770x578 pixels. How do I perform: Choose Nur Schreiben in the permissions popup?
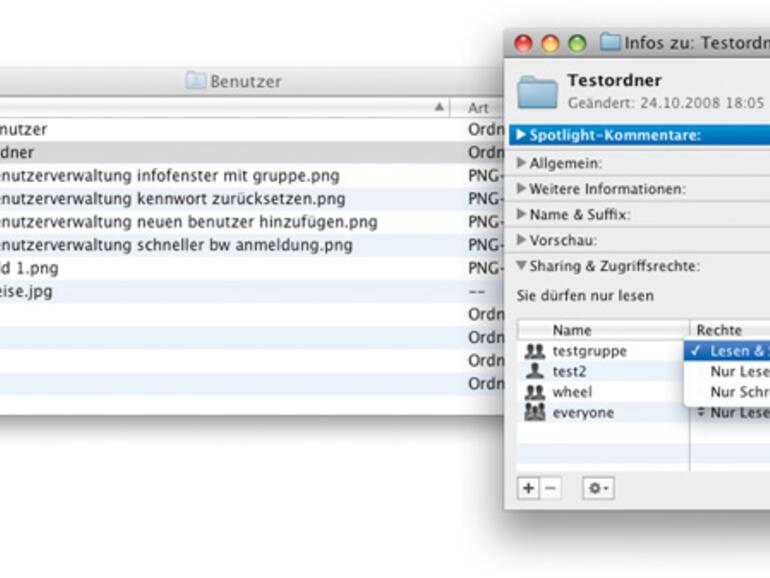727,392
